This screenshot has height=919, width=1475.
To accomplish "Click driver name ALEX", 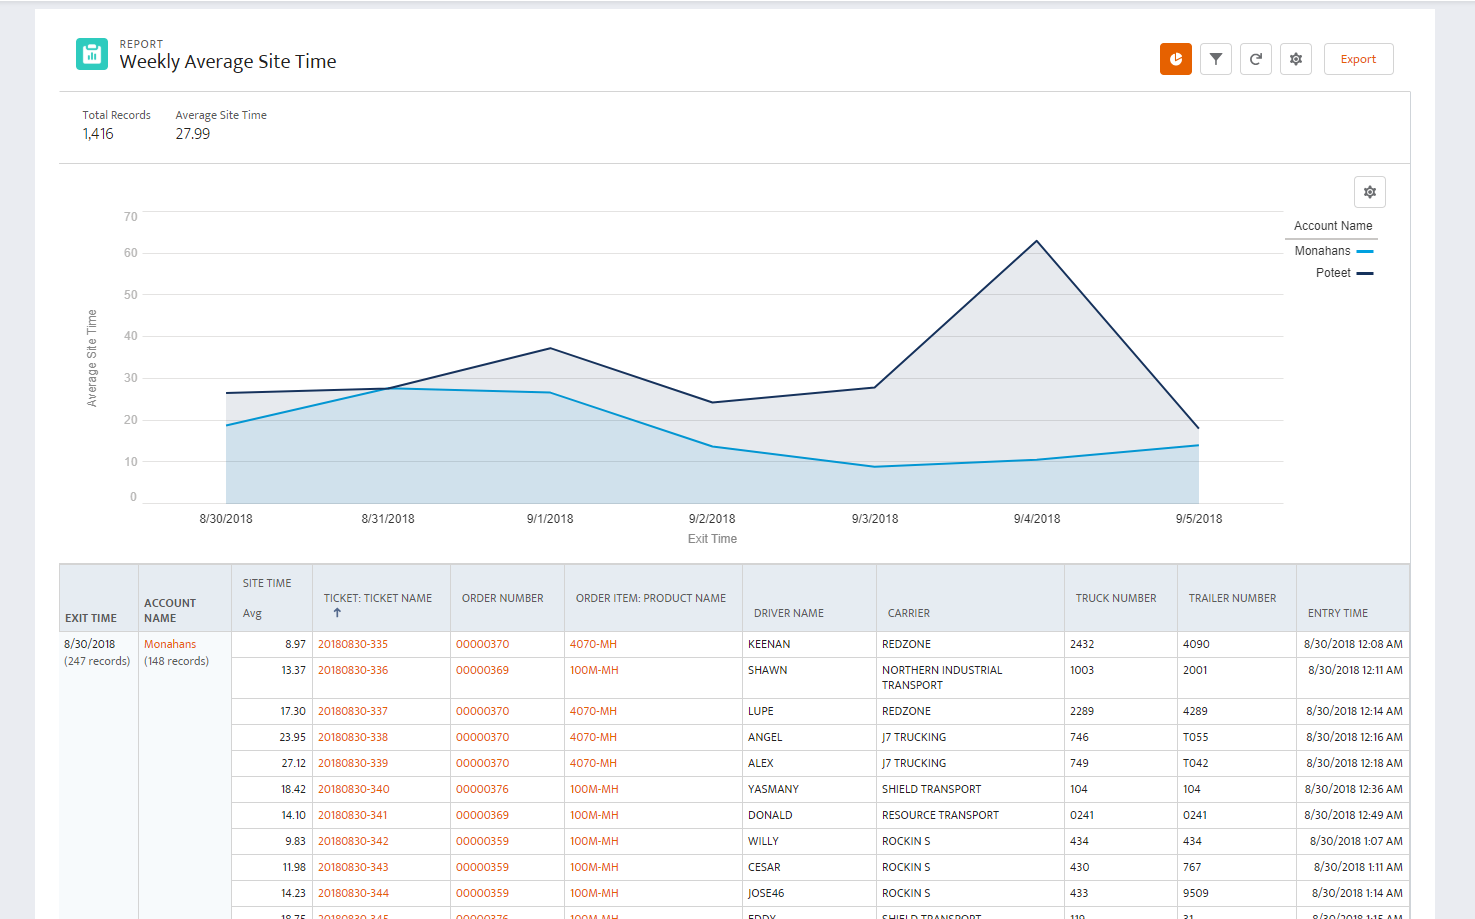I will (x=761, y=763).
